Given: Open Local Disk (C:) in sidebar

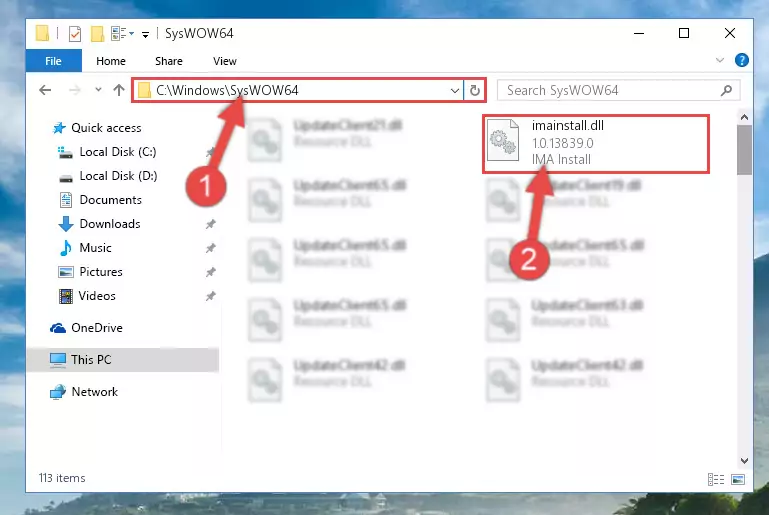Looking at the screenshot, I should (x=118, y=152).
